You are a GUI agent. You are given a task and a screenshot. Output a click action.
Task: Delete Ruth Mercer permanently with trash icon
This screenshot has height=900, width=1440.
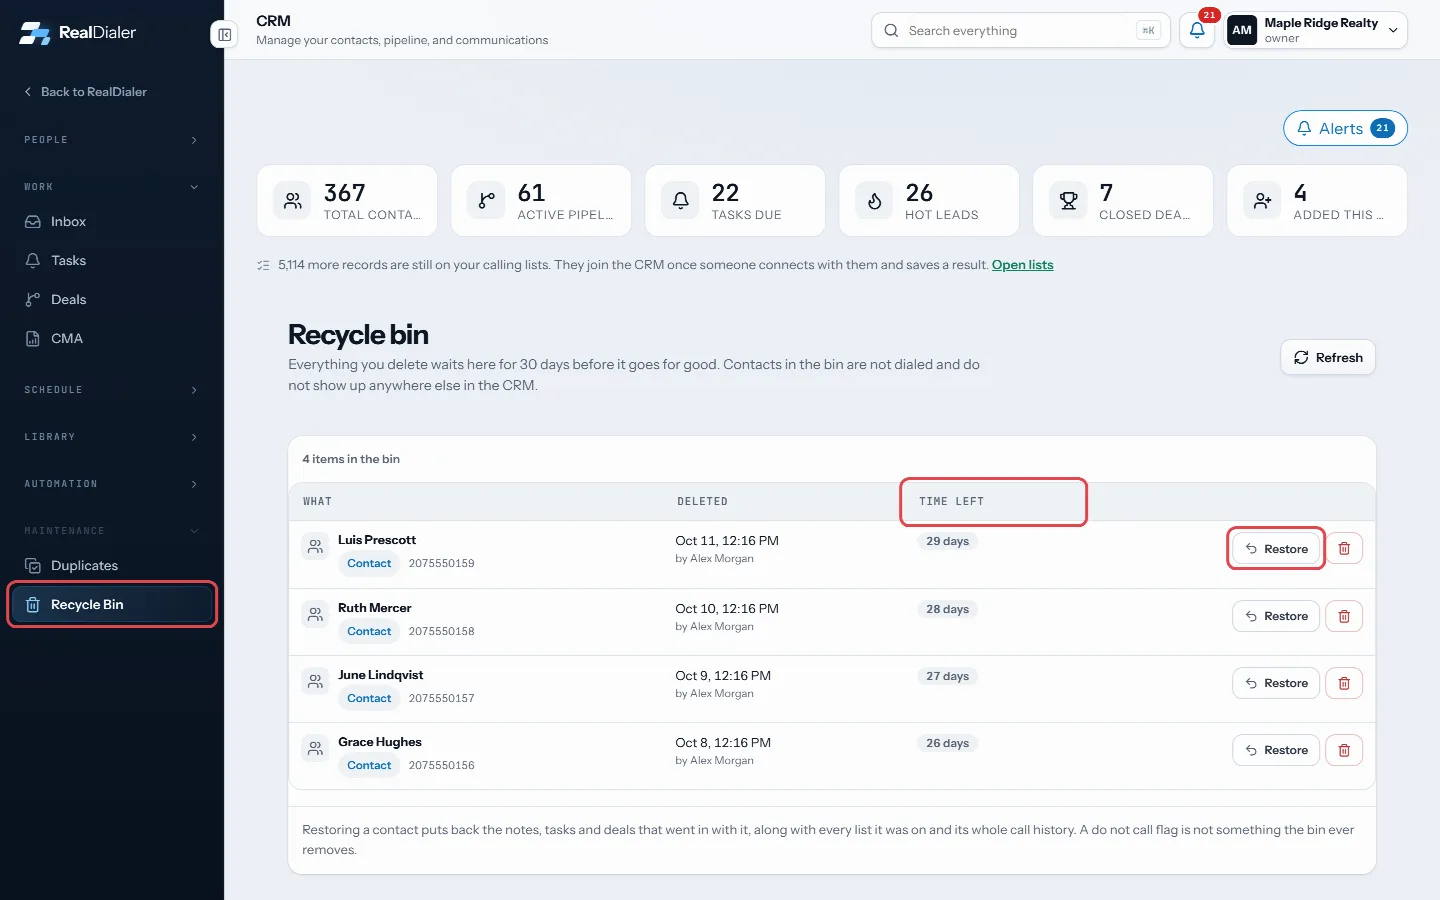point(1344,616)
